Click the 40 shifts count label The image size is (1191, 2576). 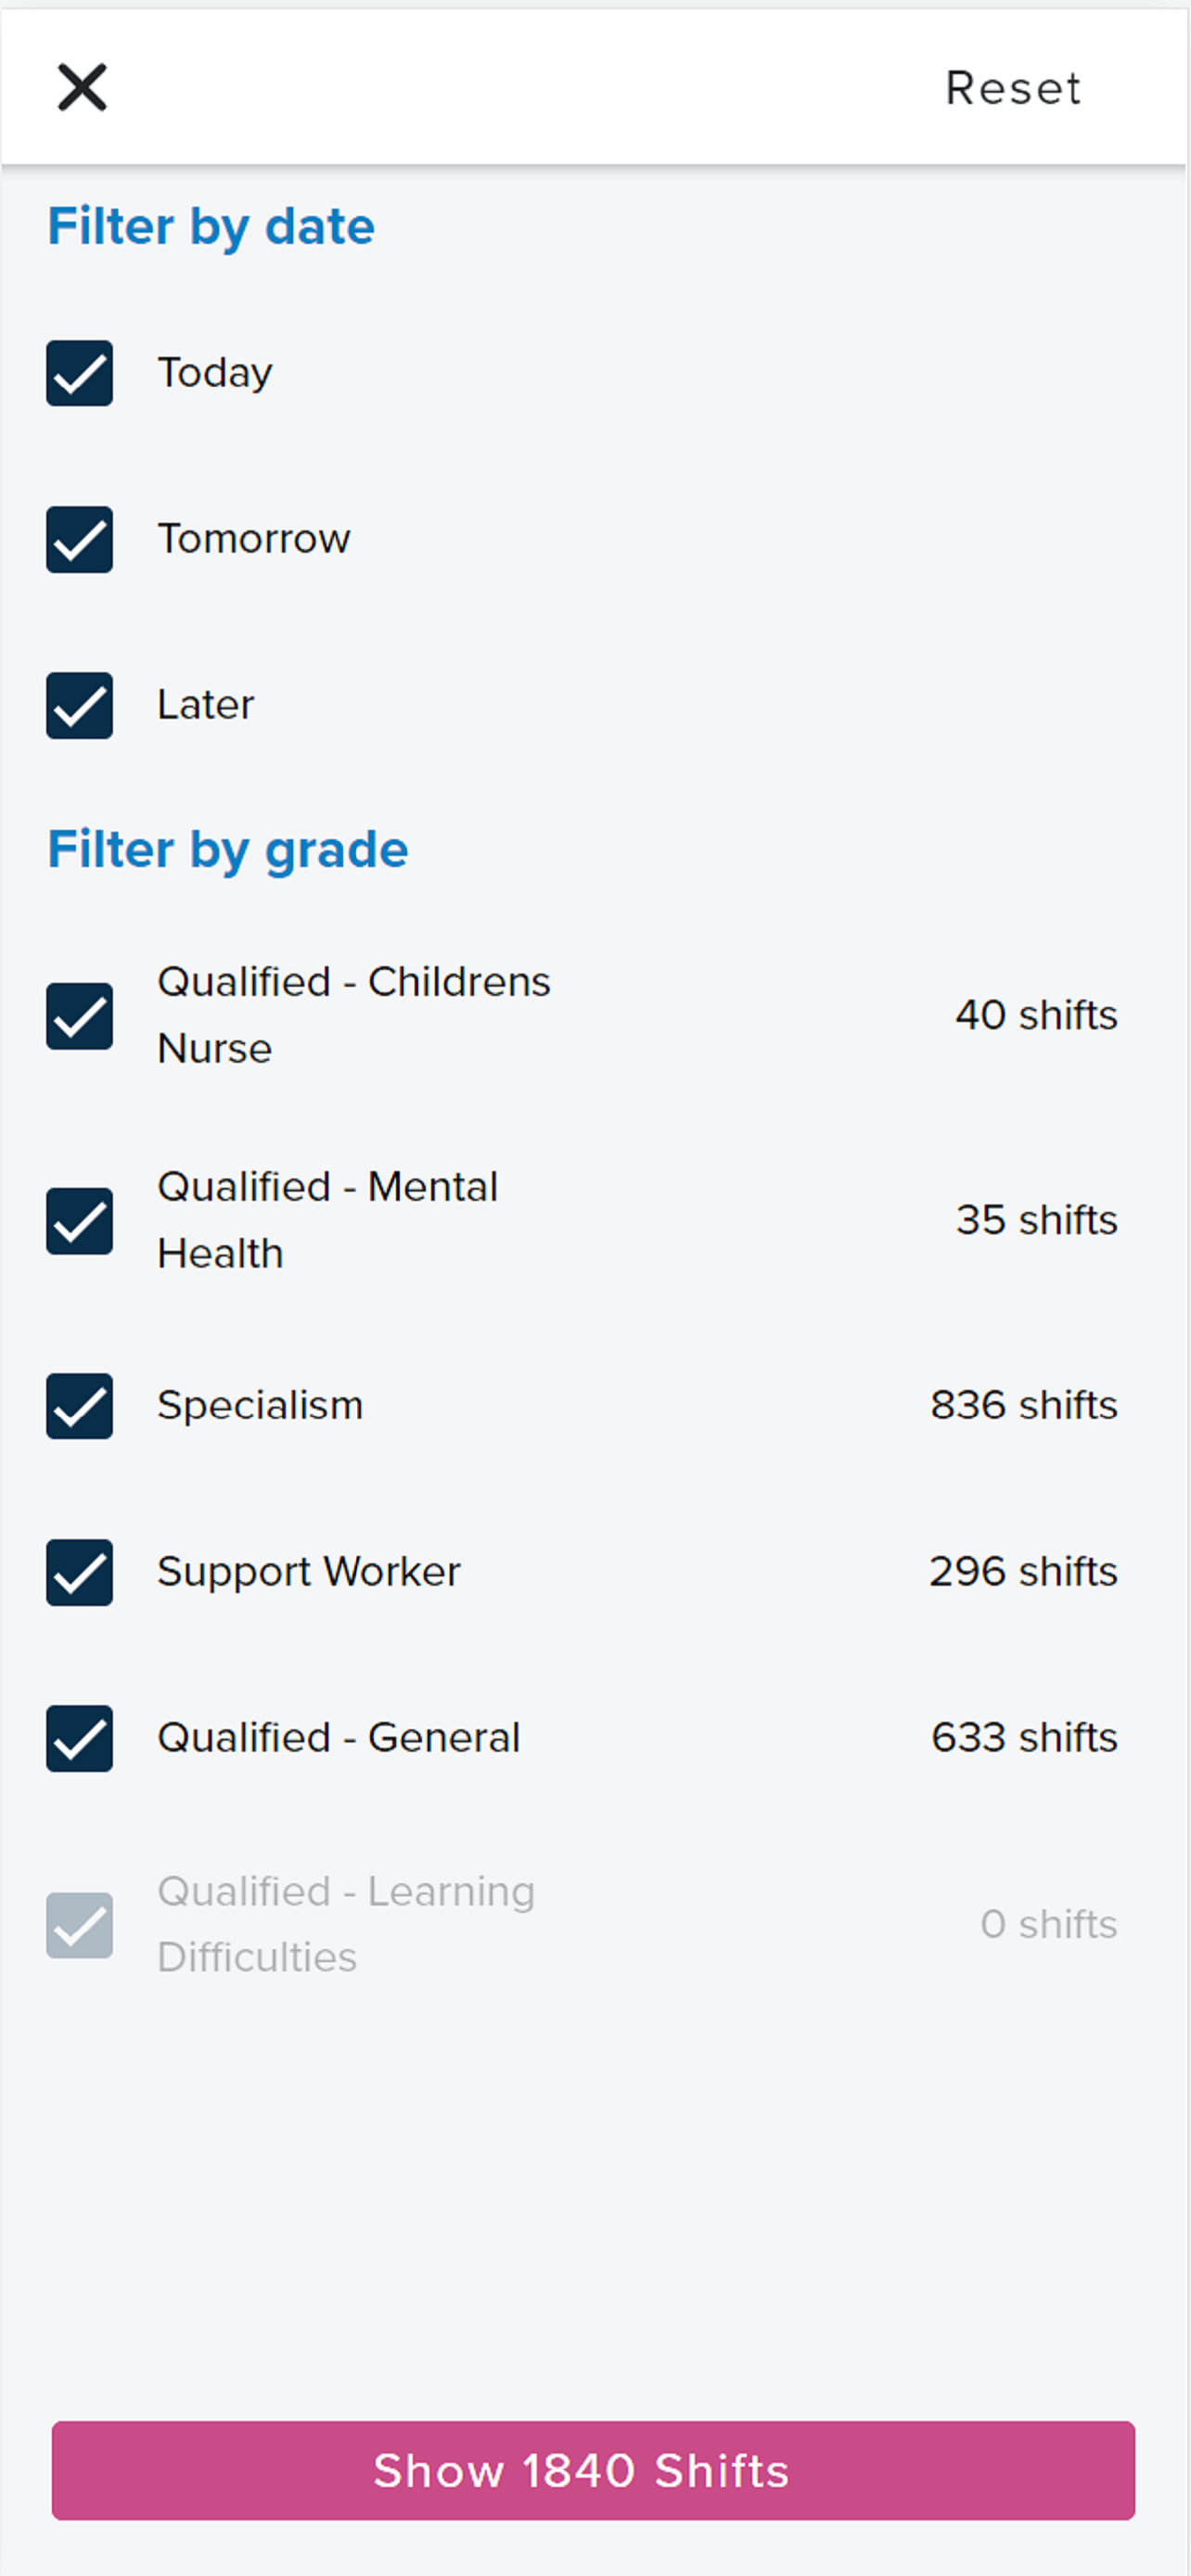(x=1036, y=1015)
